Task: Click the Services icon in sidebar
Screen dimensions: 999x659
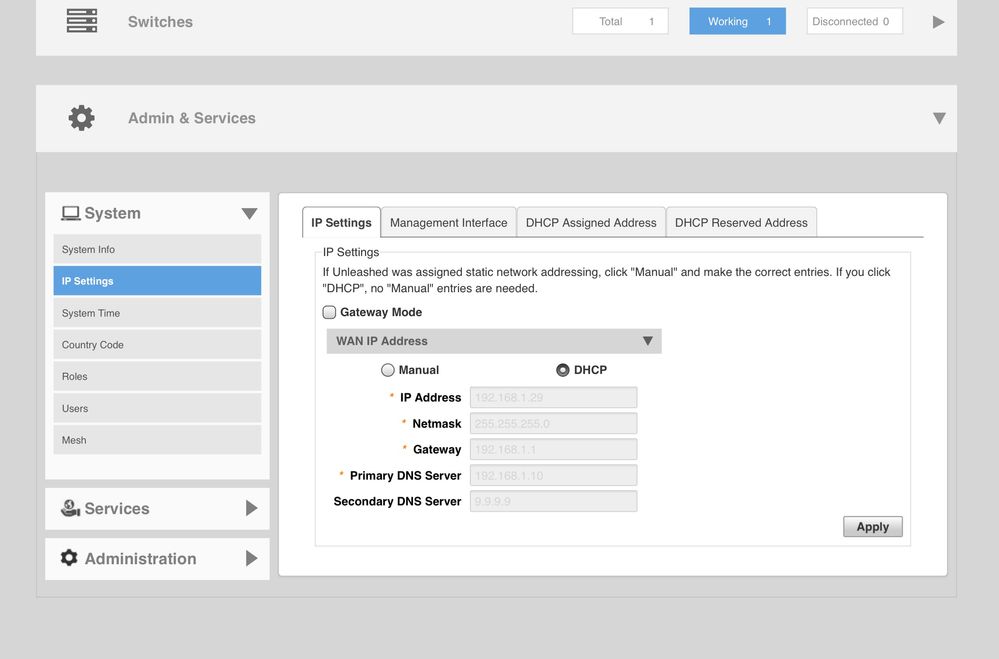Action: 70,508
